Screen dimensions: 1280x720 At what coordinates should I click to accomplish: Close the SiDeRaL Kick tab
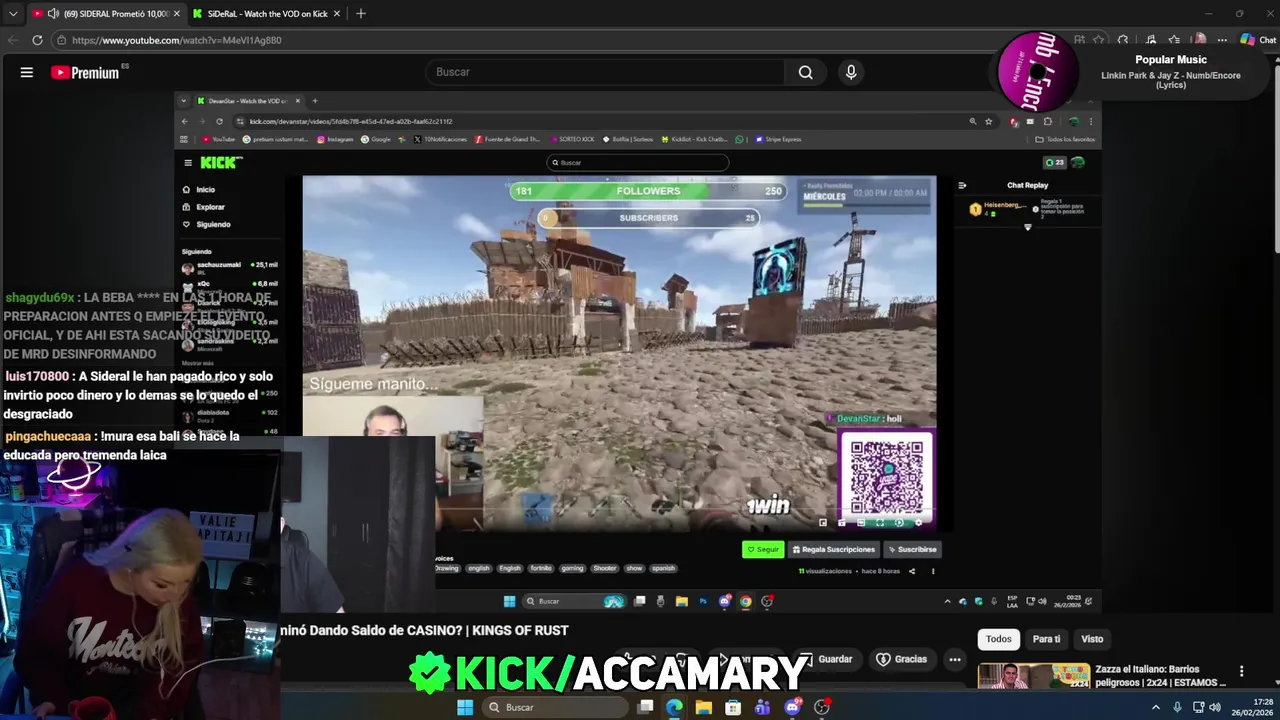coord(337,14)
